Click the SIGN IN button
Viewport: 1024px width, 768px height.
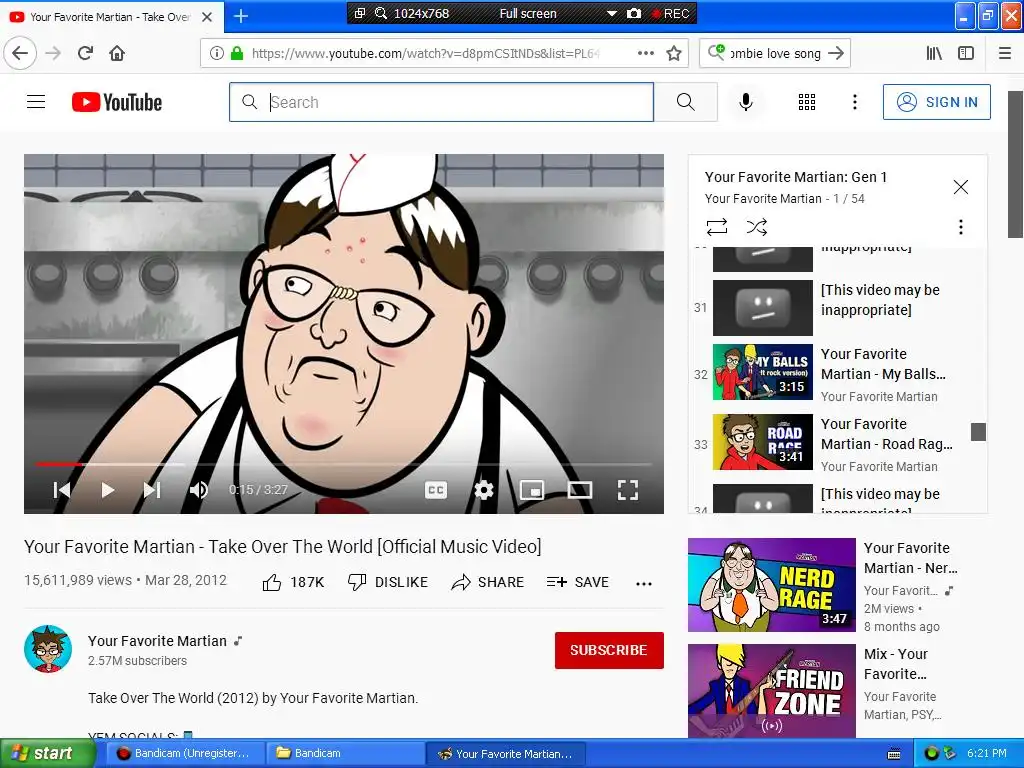pos(936,102)
